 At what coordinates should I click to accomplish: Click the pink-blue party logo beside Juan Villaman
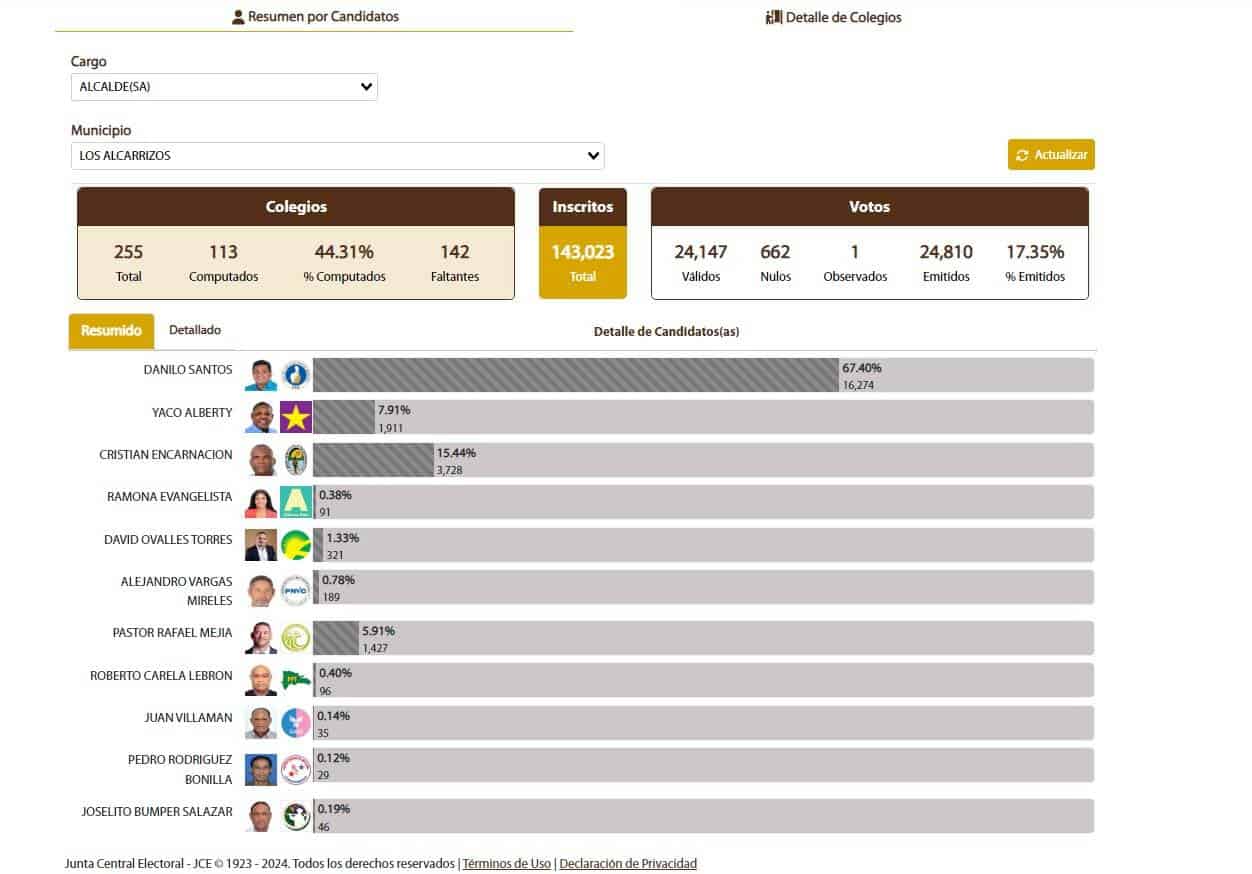tap(296, 722)
